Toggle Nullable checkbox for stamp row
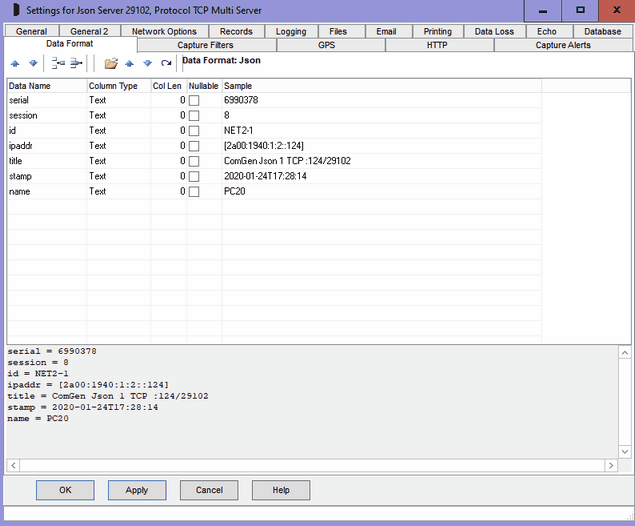The height and width of the screenshot is (526, 635). (194, 177)
